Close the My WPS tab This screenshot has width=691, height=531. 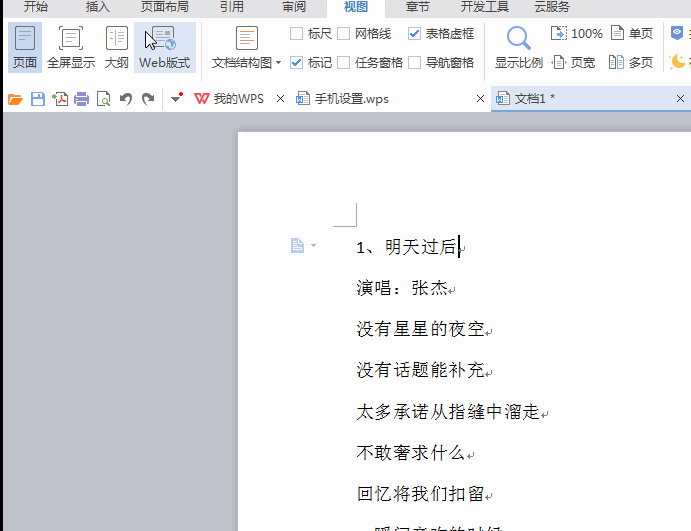point(280,99)
